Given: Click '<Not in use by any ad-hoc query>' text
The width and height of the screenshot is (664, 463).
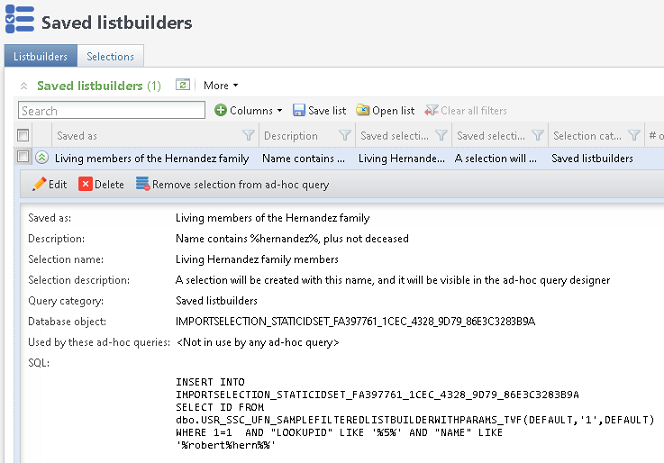Looking at the screenshot, I should pos(258,342).
